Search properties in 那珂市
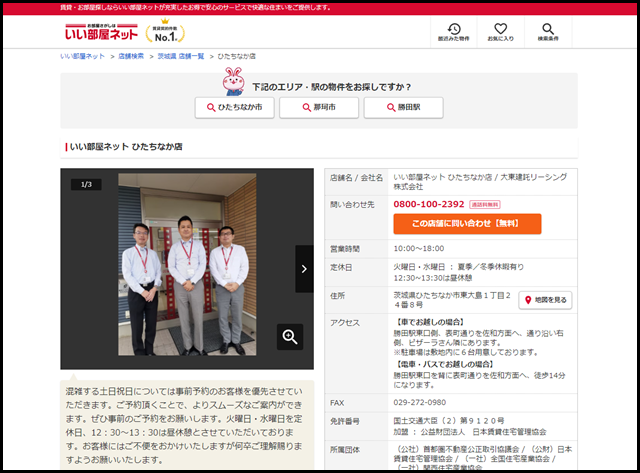640x473 pixels. 319,107
